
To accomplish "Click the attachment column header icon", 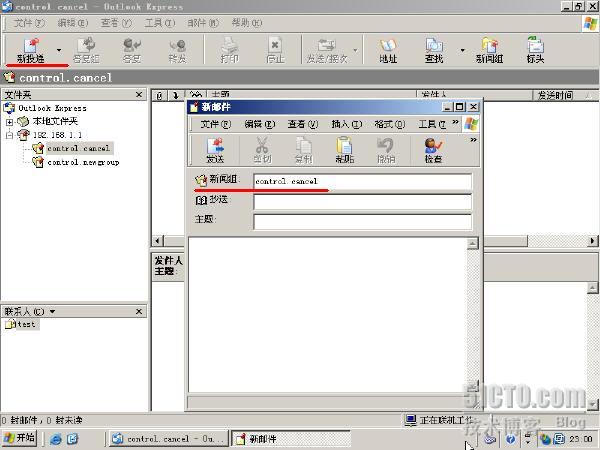I will pyautogui.click(x=159, y=95).
